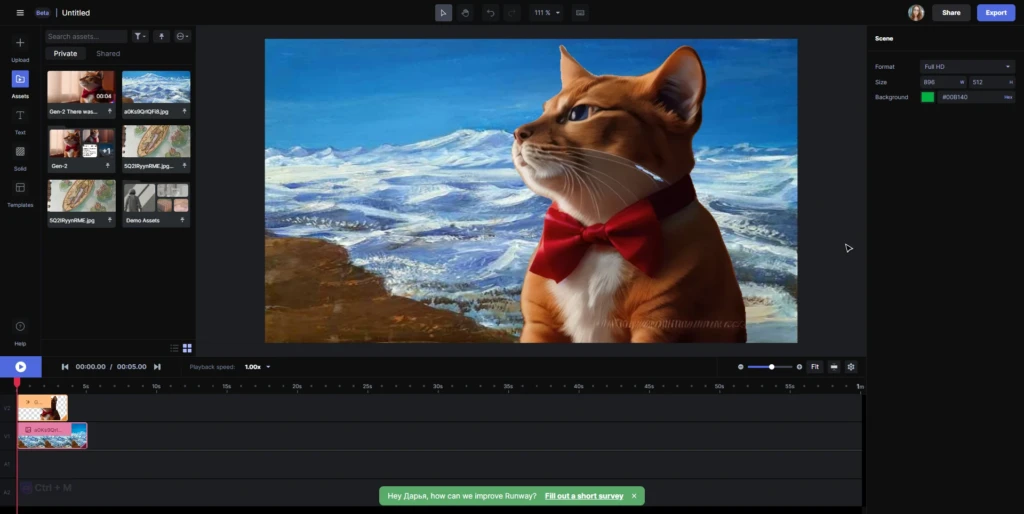Click the Export button
This screenshot has width=1024, height=514.
[996, 12]
